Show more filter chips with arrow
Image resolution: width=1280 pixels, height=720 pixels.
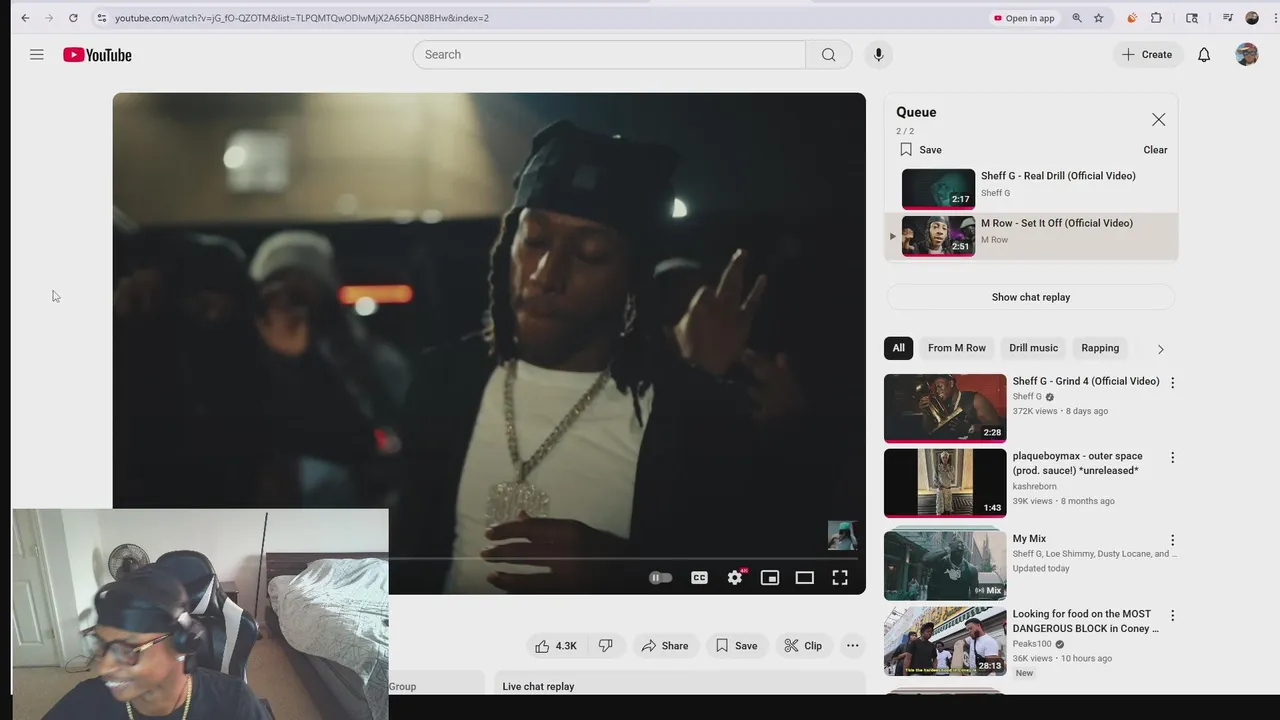point(1160,349)
